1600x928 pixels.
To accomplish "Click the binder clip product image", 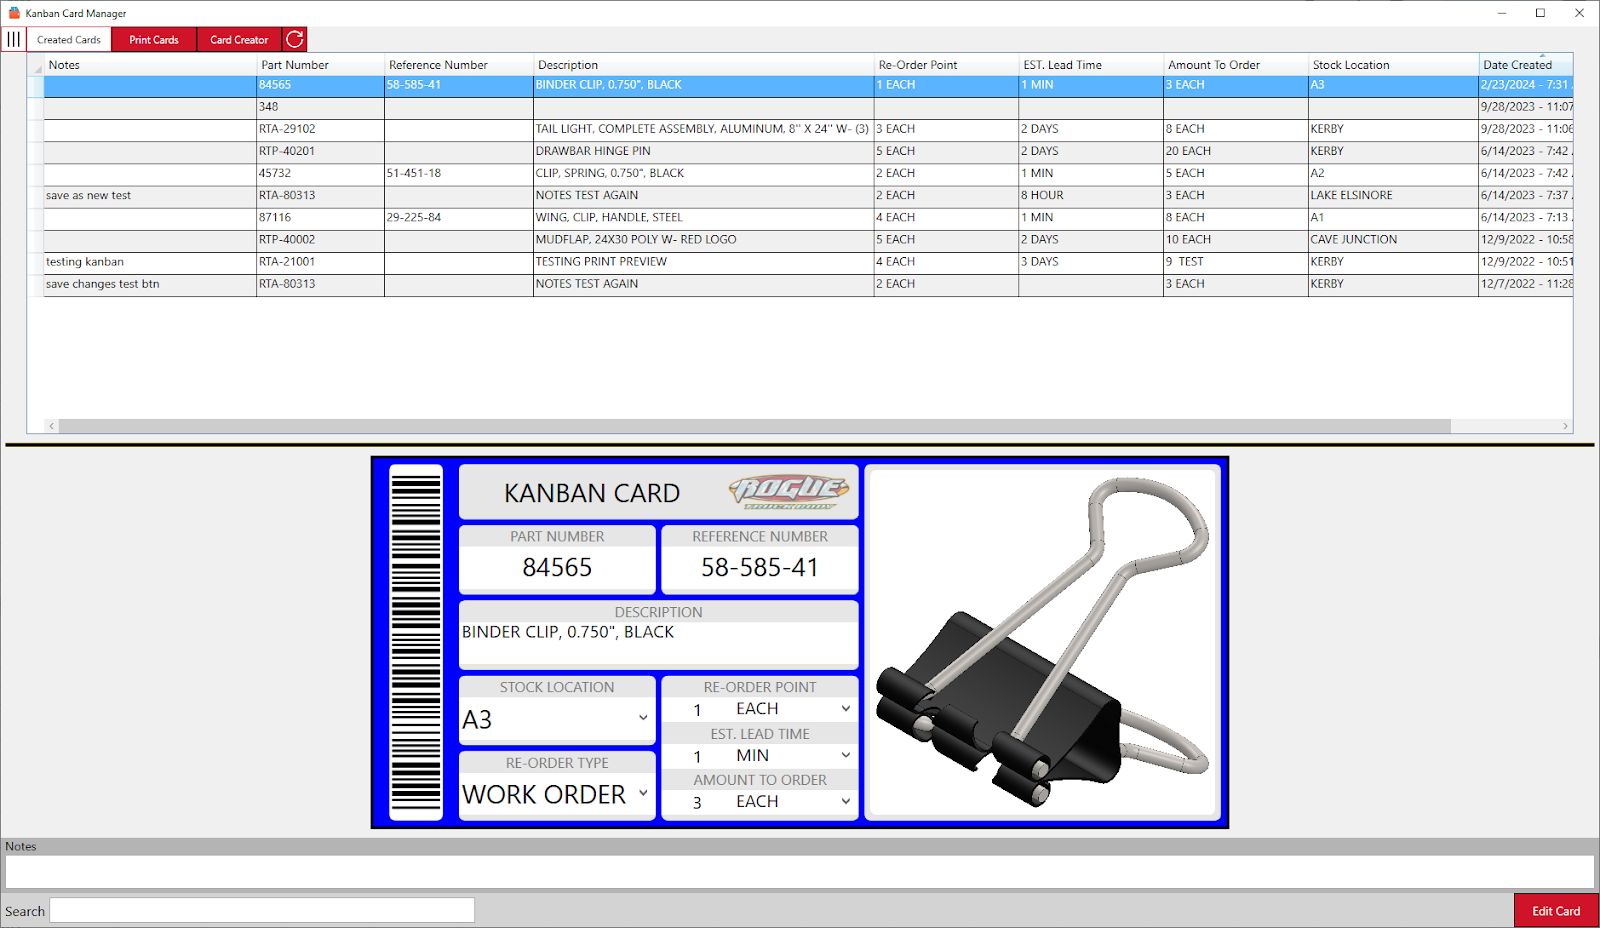I will tap(1043, 642).
